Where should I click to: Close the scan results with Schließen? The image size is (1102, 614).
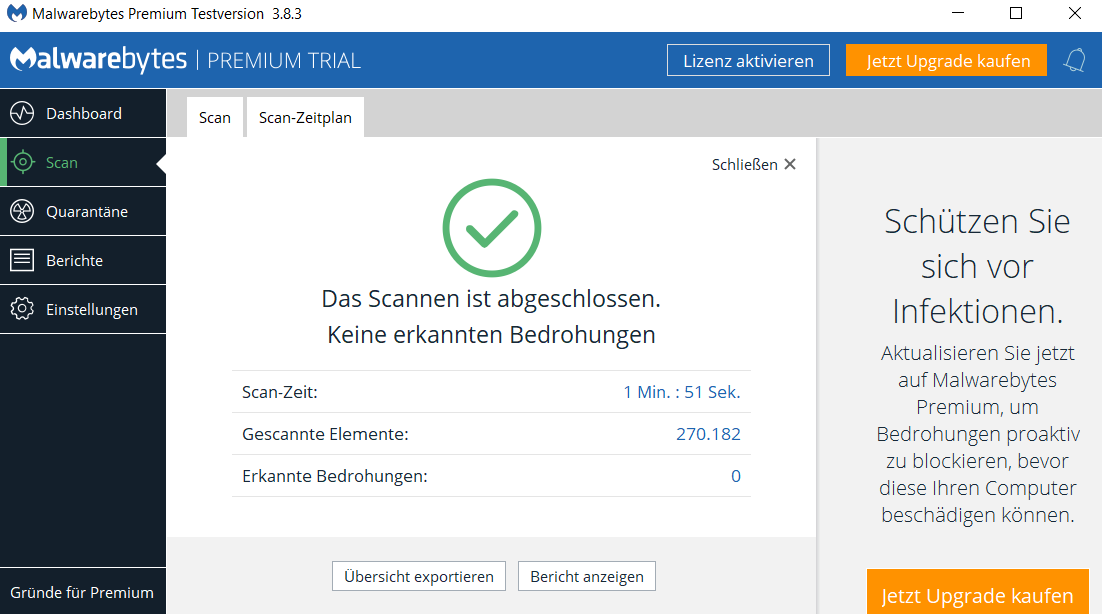click(x=753, y=165)
